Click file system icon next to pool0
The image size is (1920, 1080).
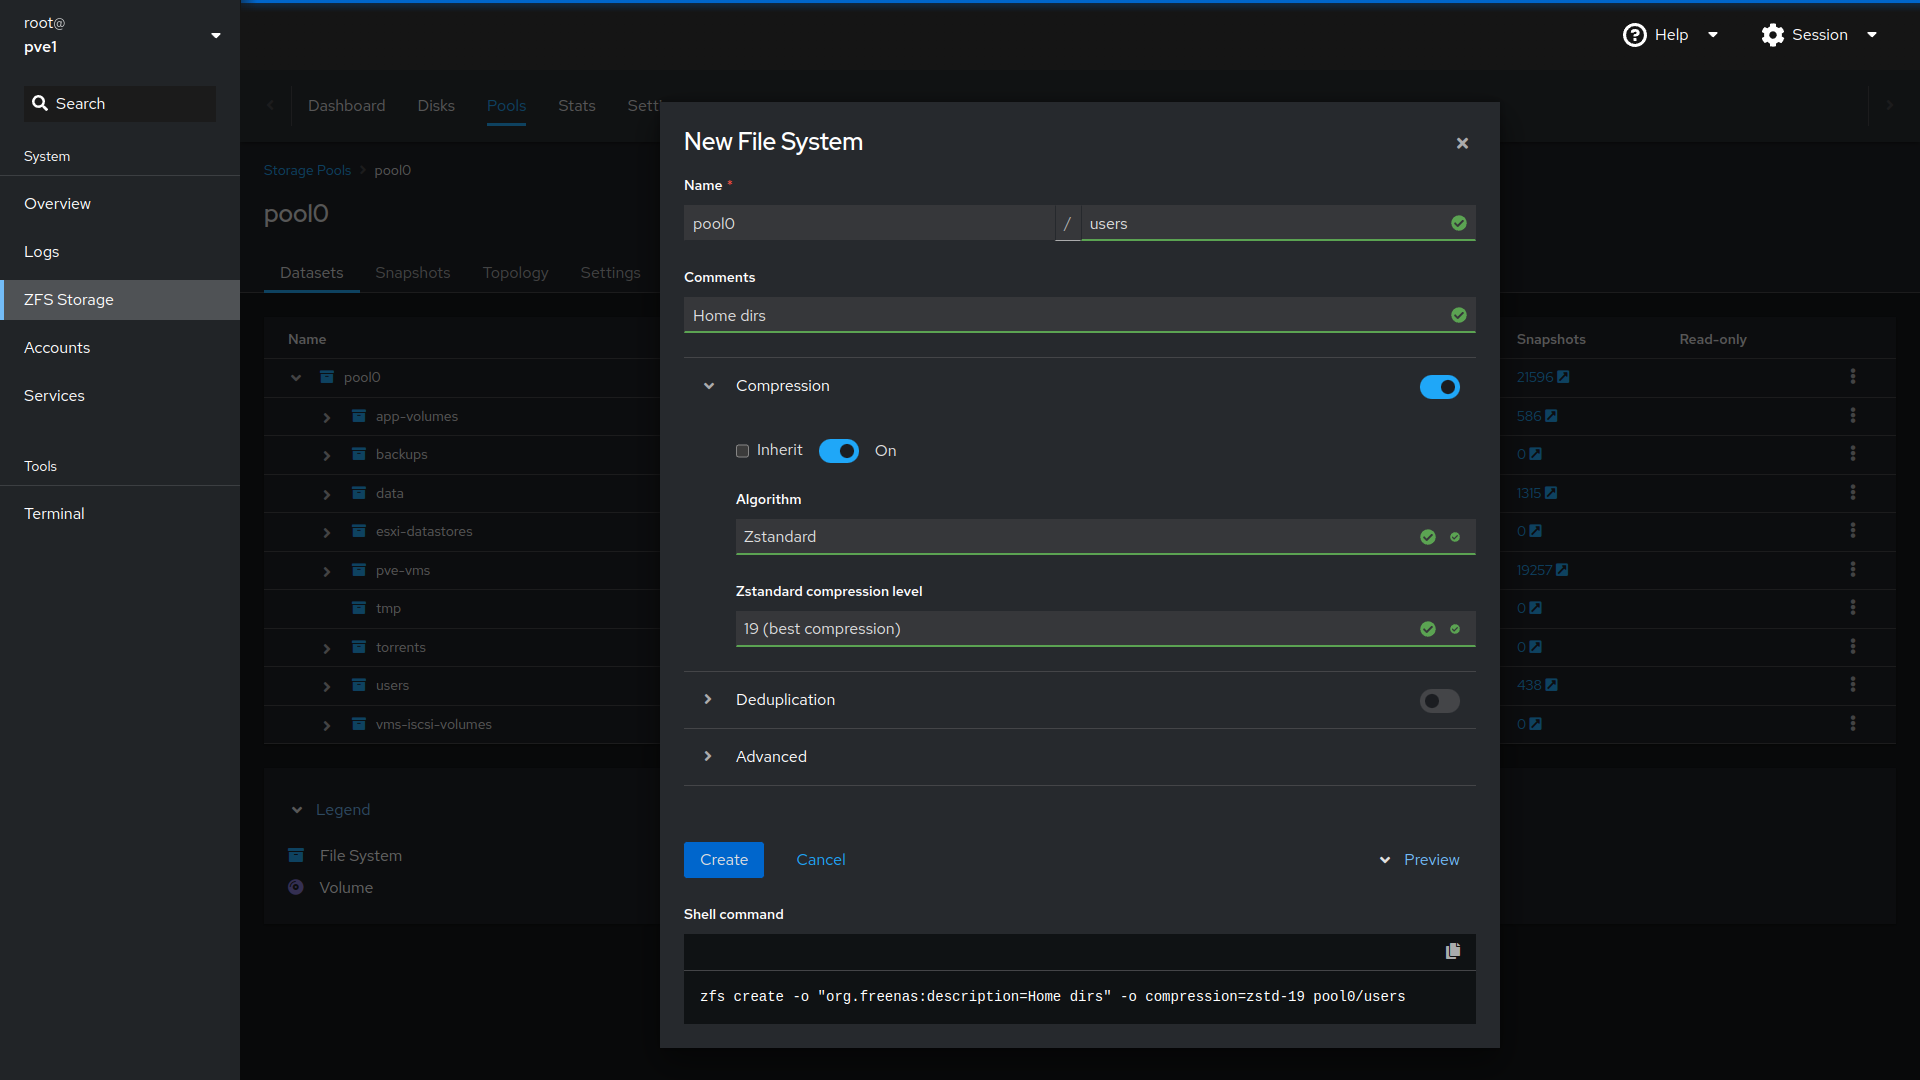tap(327, 377)
